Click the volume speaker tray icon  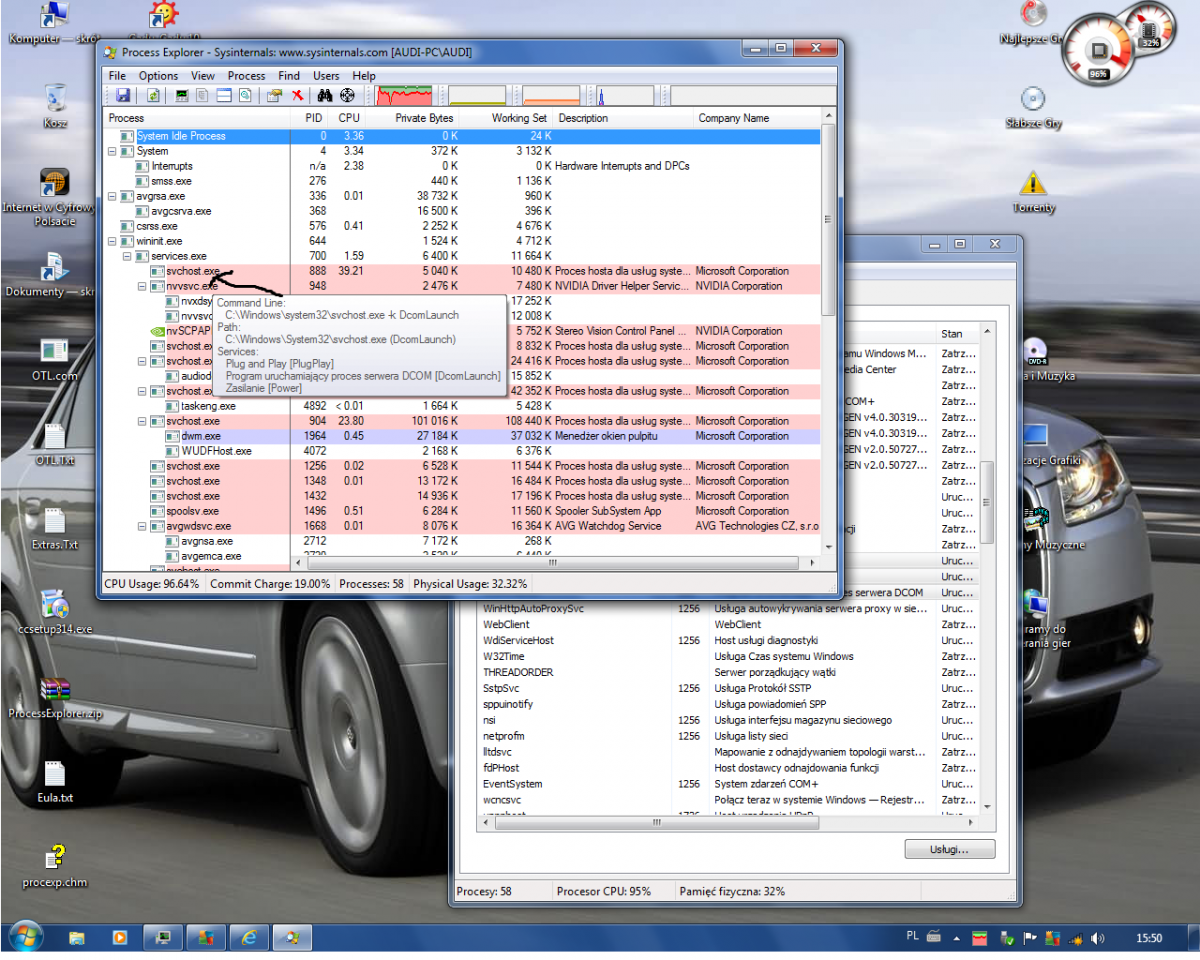tap(1098, 938)
